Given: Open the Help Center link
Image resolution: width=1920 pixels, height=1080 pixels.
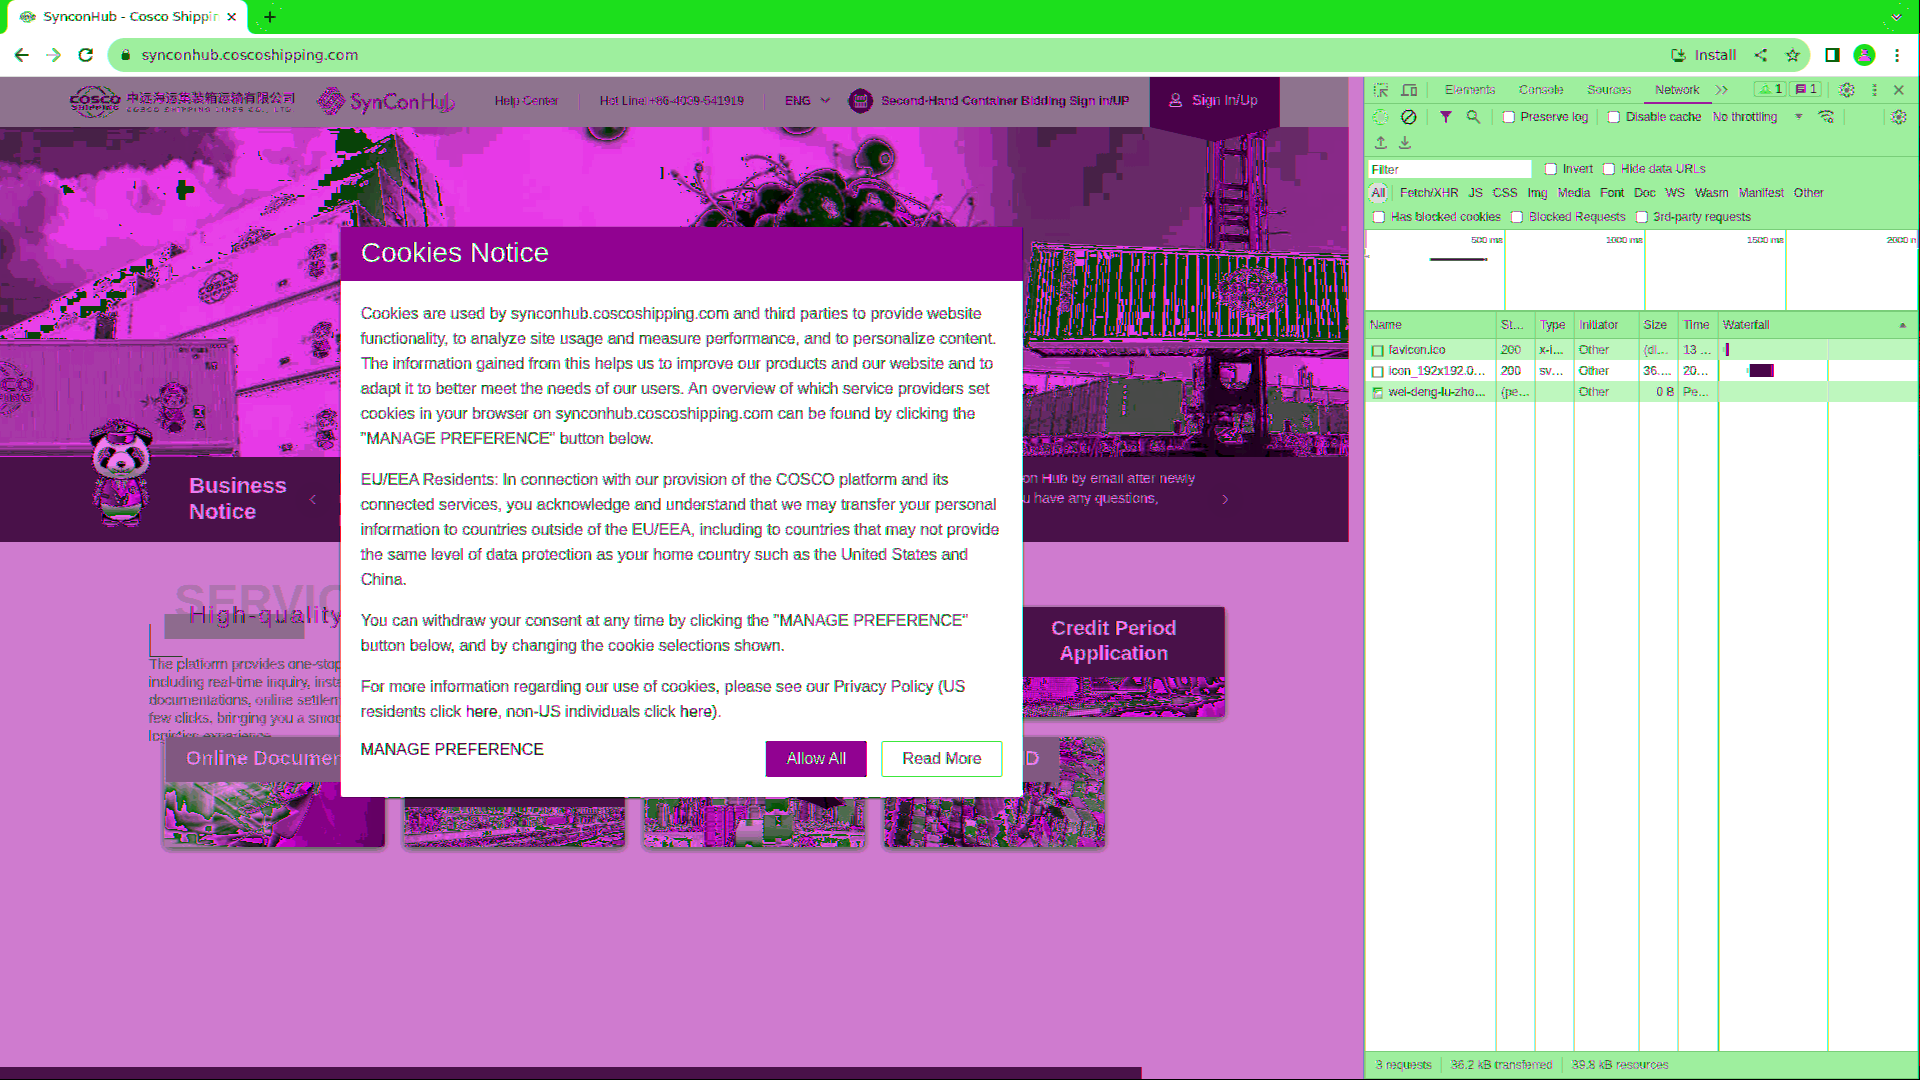Looking at the screenshot, I should click(526, 100).
